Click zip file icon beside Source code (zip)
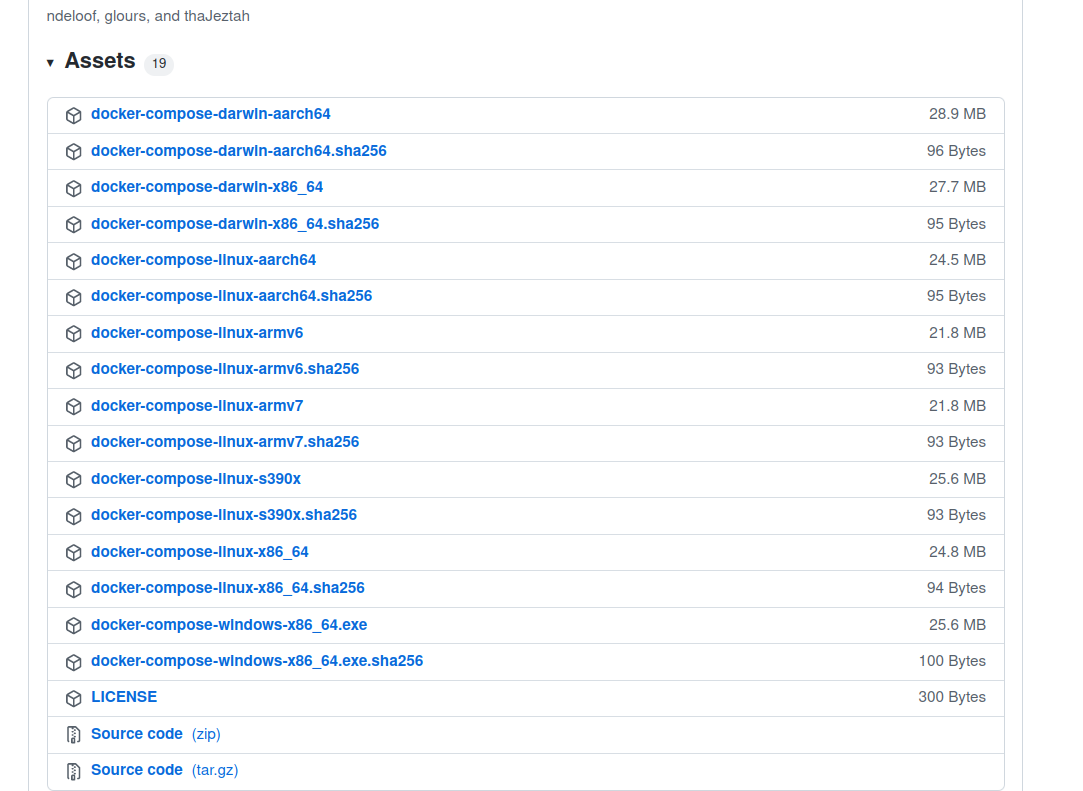The width and height of the screenshot is (1083, 791). tap(74, 735)
